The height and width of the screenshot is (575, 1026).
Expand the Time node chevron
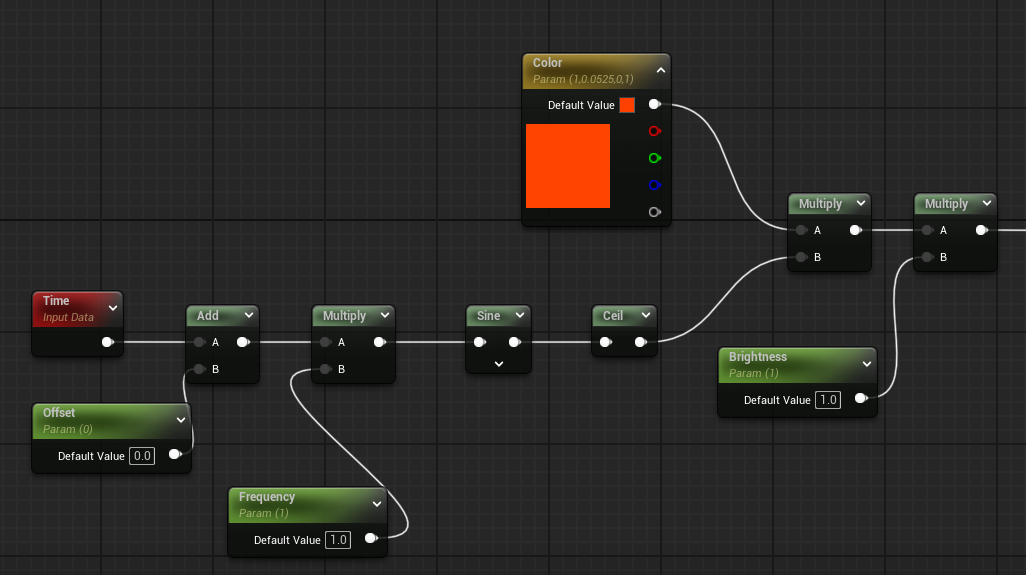click(113, 308)
